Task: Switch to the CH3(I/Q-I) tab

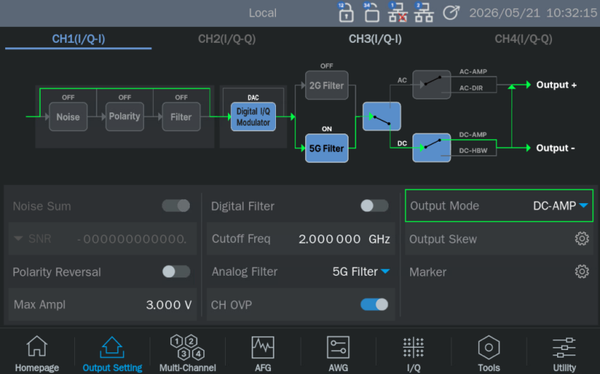Action: tap(375, 39)
